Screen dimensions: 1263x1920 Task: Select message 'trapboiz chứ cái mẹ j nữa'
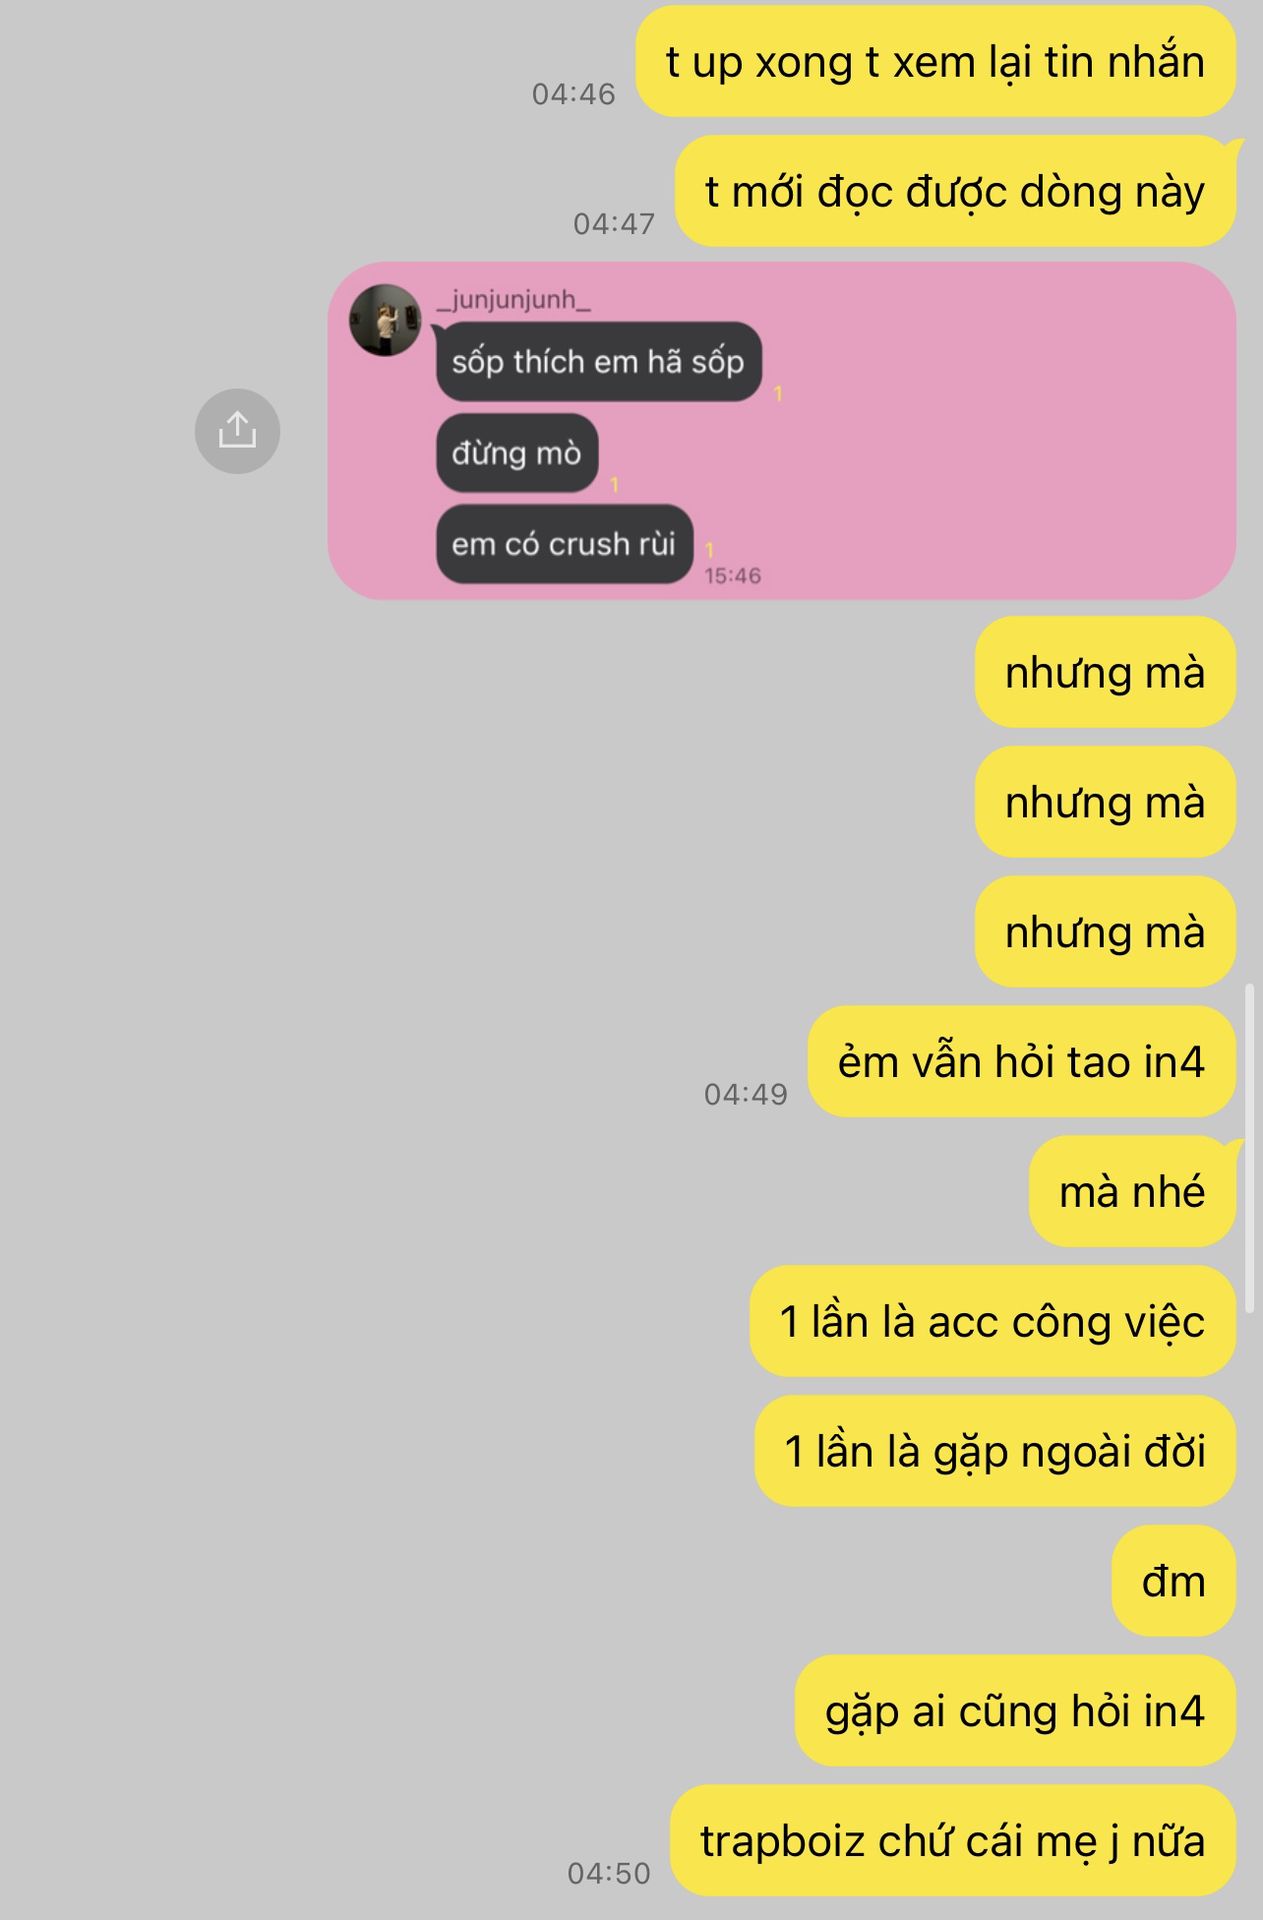click(x=953, y=1841)
